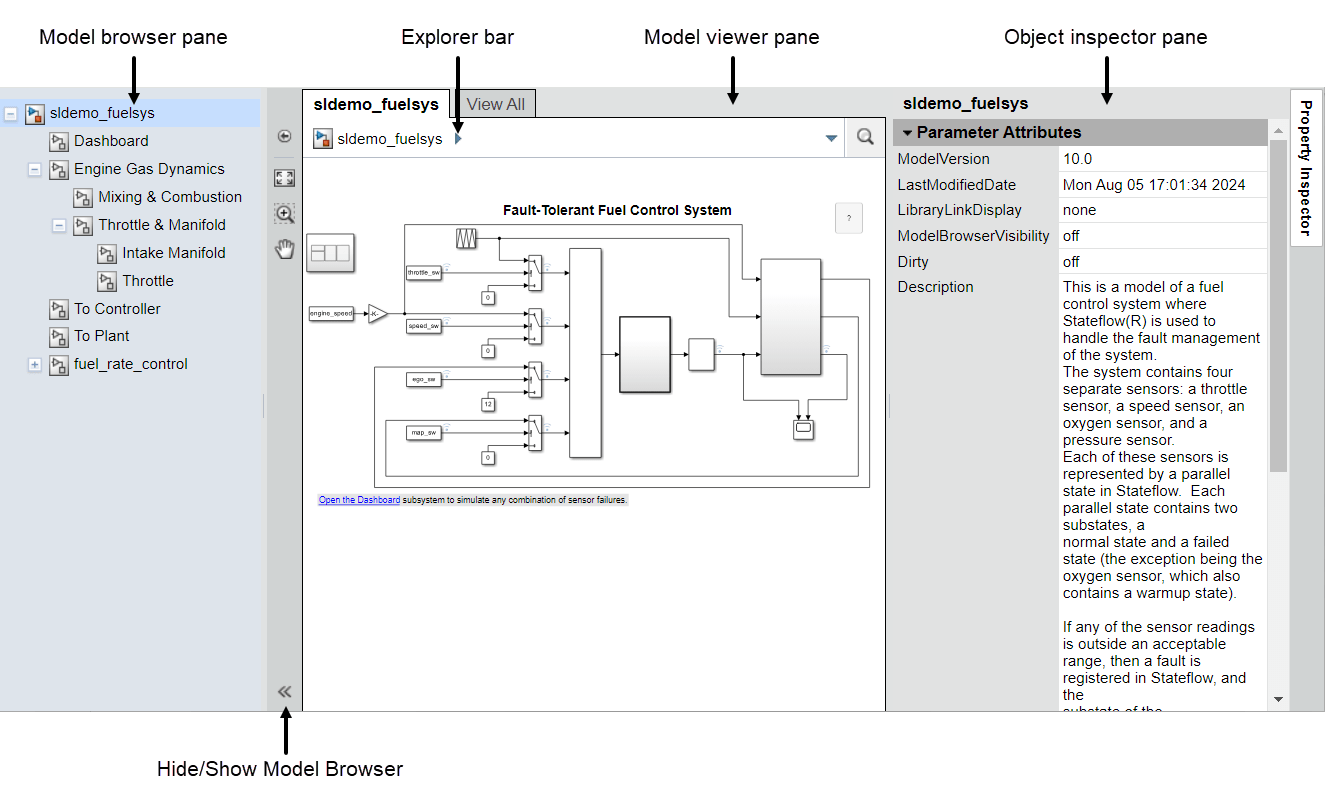Screen dimensions: 1325x802
Task: Expand the fuel_rate_control tree node
Action: (35, 364)
